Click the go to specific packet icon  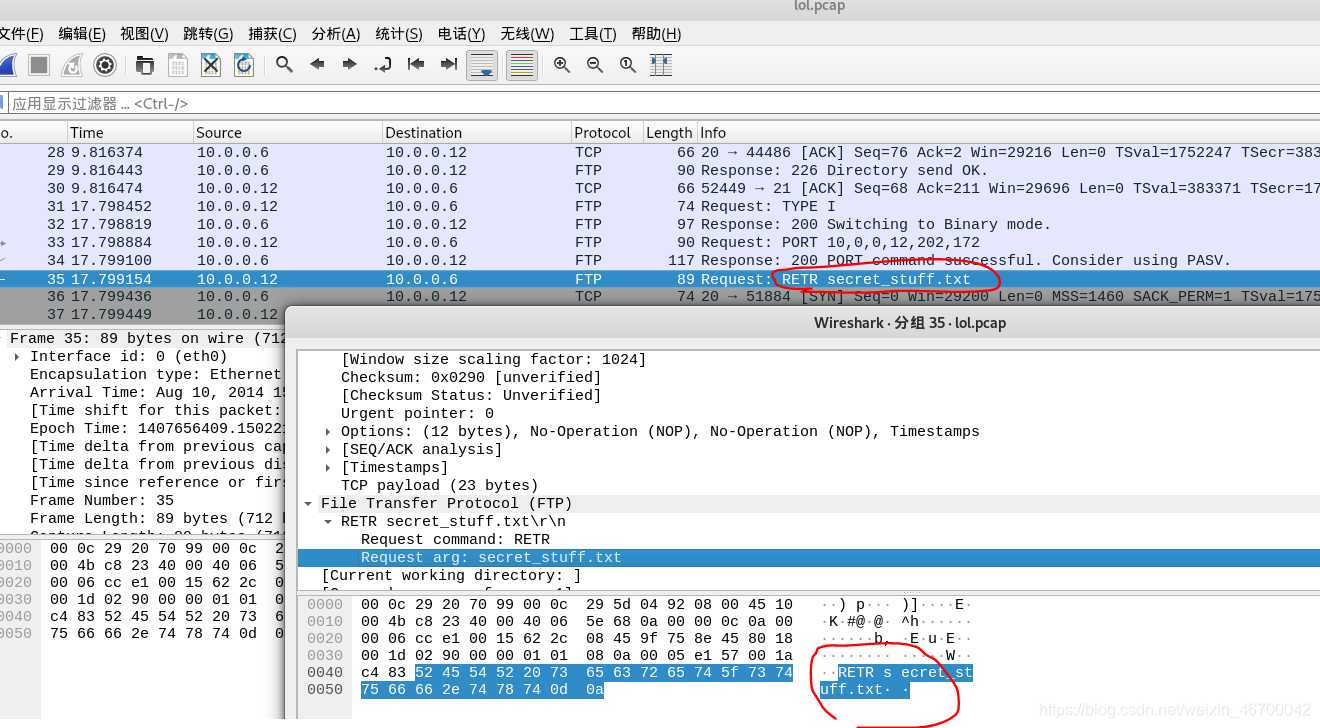[383, 65]
